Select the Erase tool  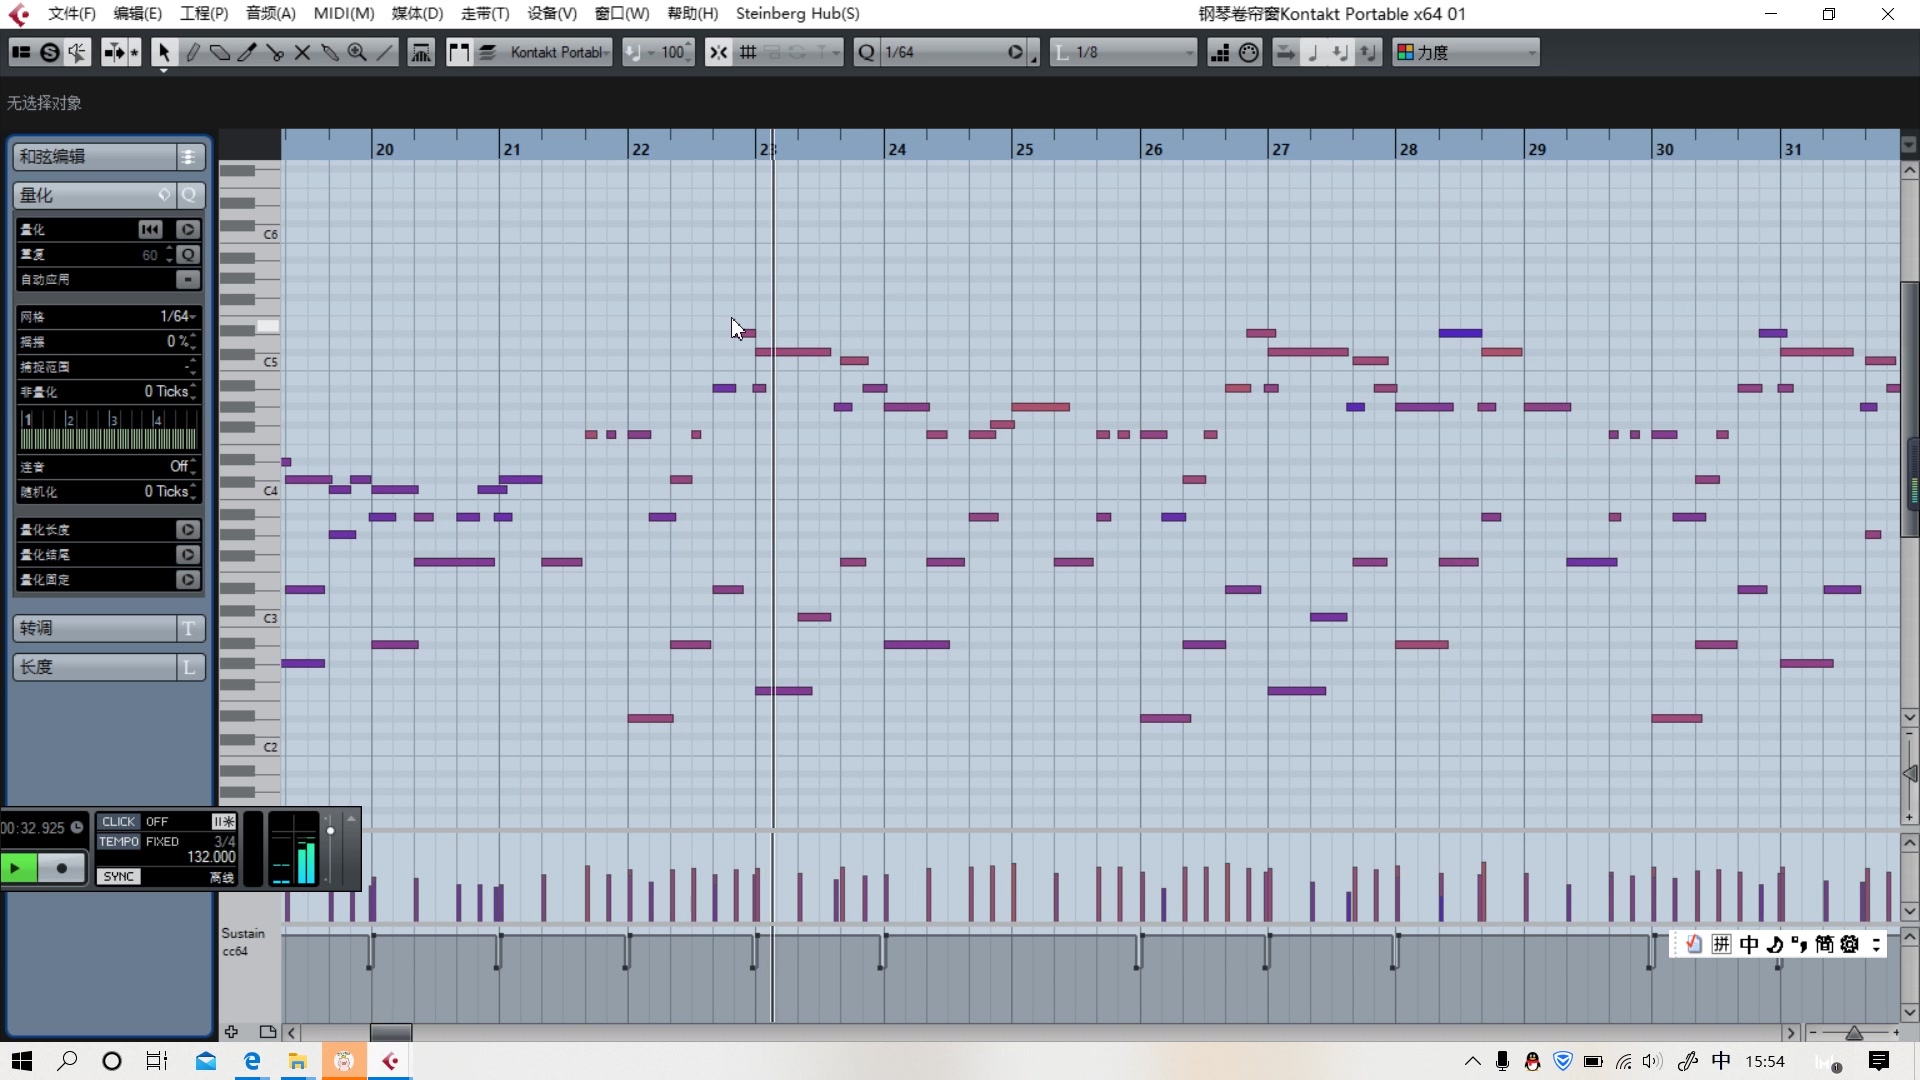coord(219,53)
